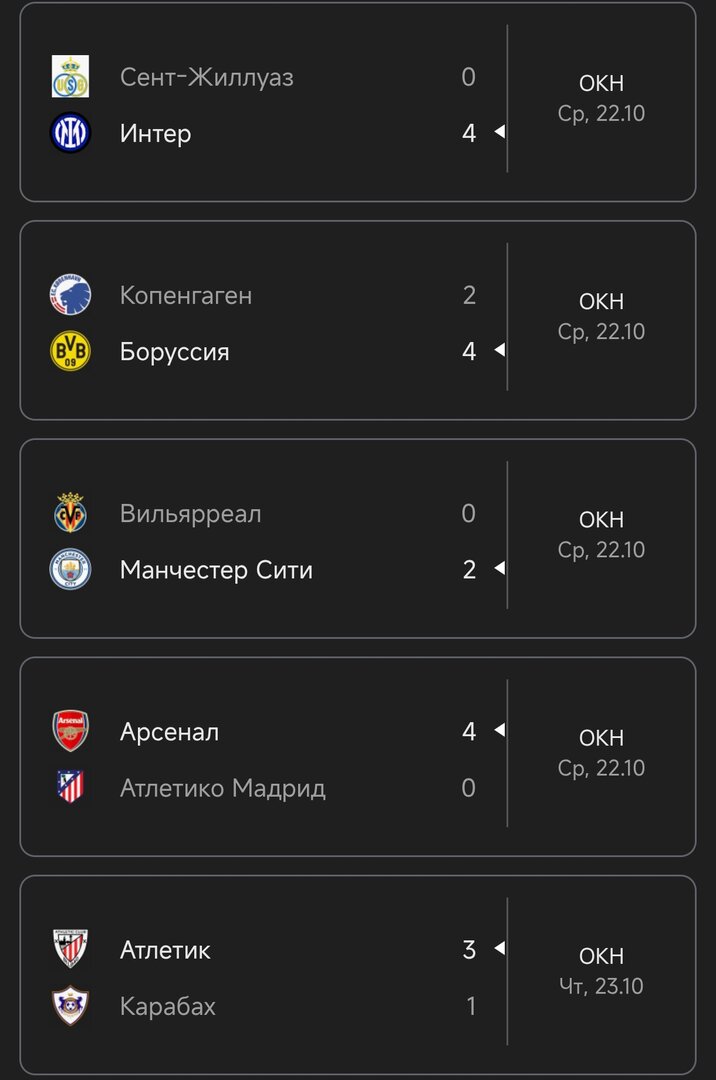The width and height of the screenshot is (716, 1080).
Task: Select the Borussia BVB logo
Action: [70, 351]
